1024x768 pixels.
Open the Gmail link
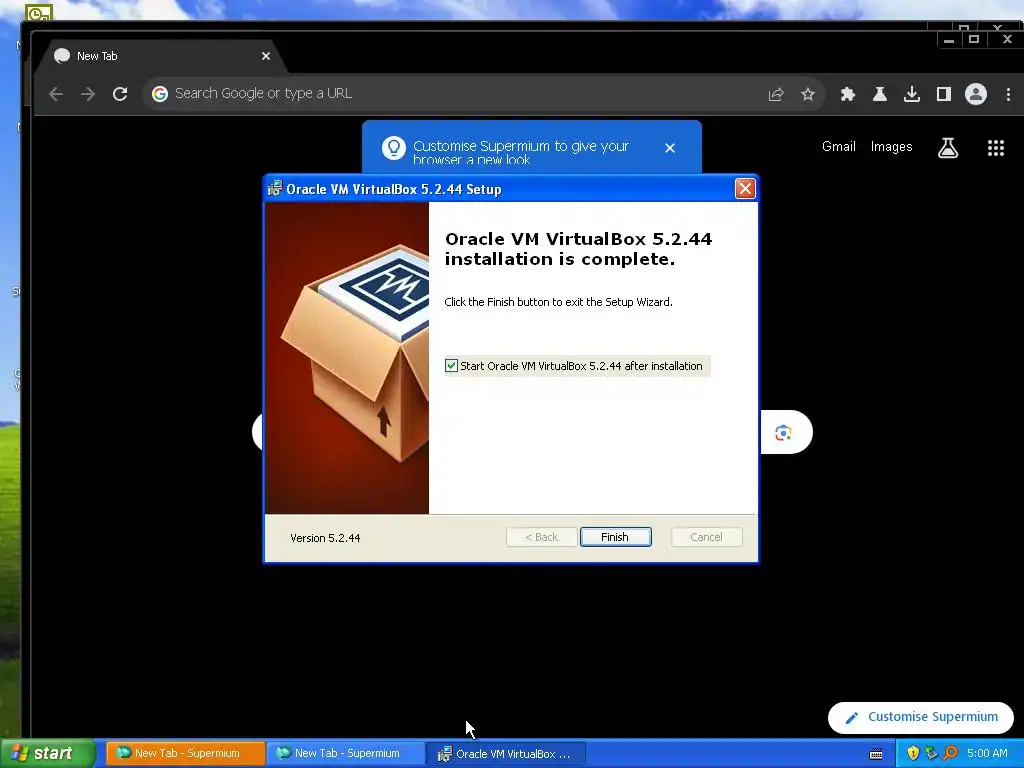(x=839, y=147)
